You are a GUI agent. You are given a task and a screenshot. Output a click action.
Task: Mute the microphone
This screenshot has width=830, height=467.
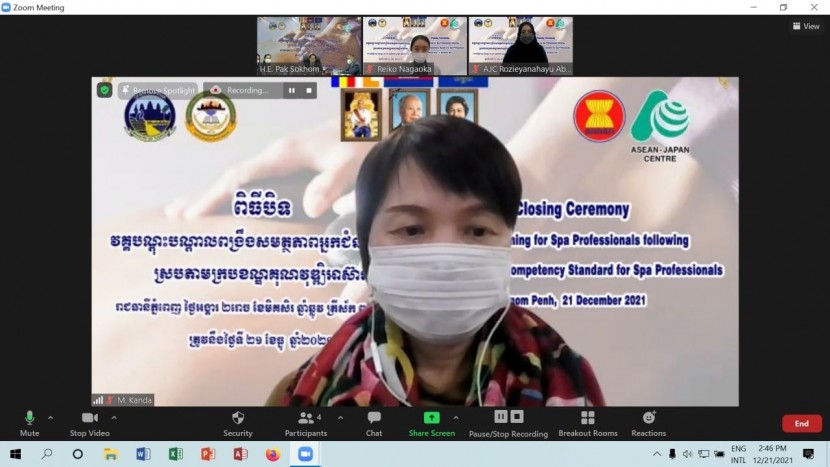pyautogui.click(x=29, y=418)
